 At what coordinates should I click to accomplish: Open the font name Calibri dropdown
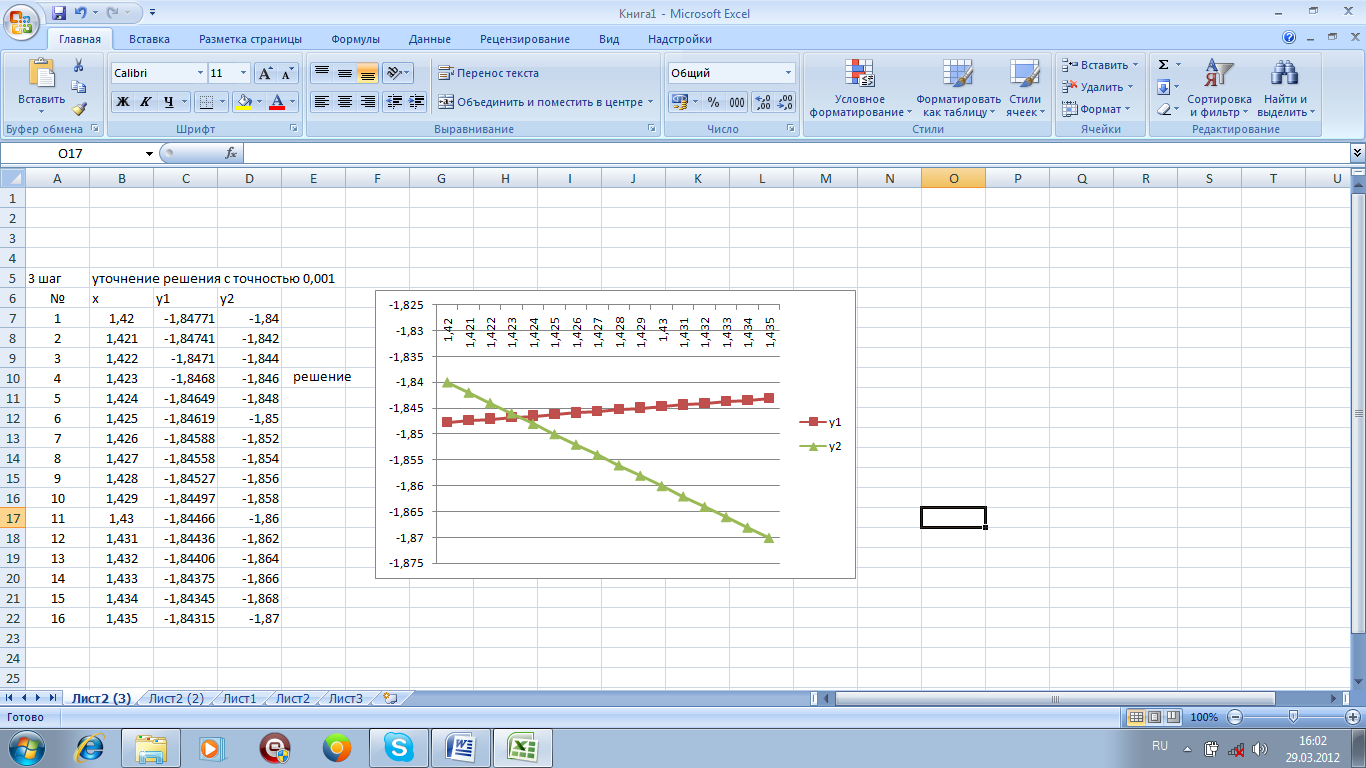198,73
